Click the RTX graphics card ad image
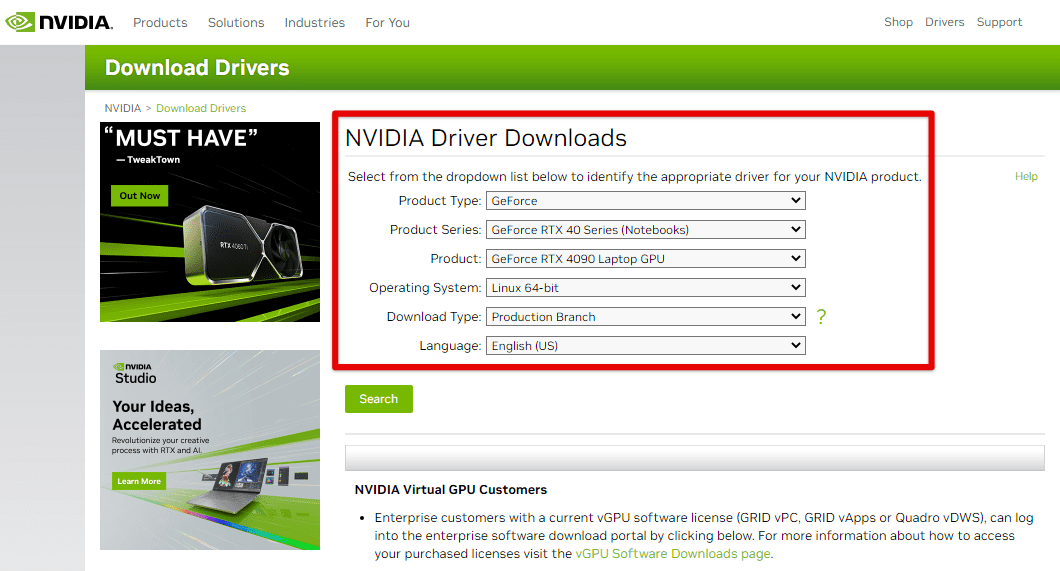Viewport: 1060px width, 571px height. [210, 222]
